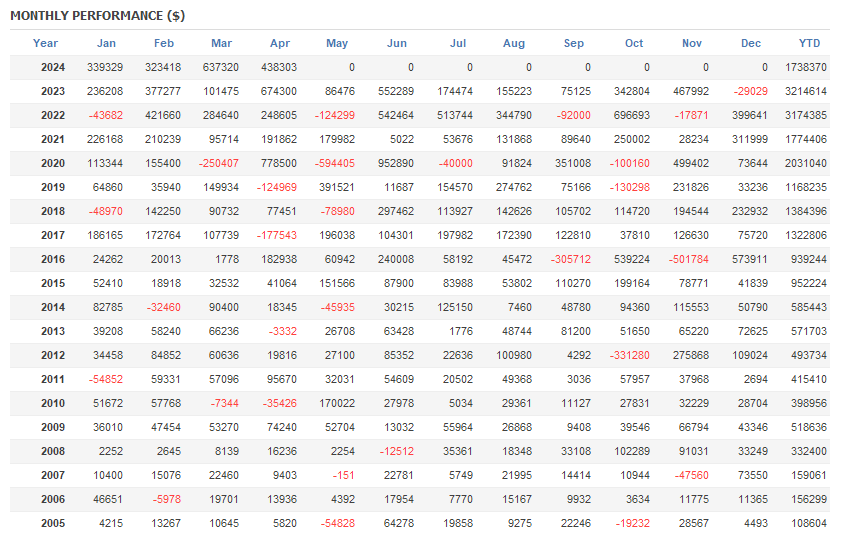
Task: Select the 2016 year row label
Action: tap(53, 259)
